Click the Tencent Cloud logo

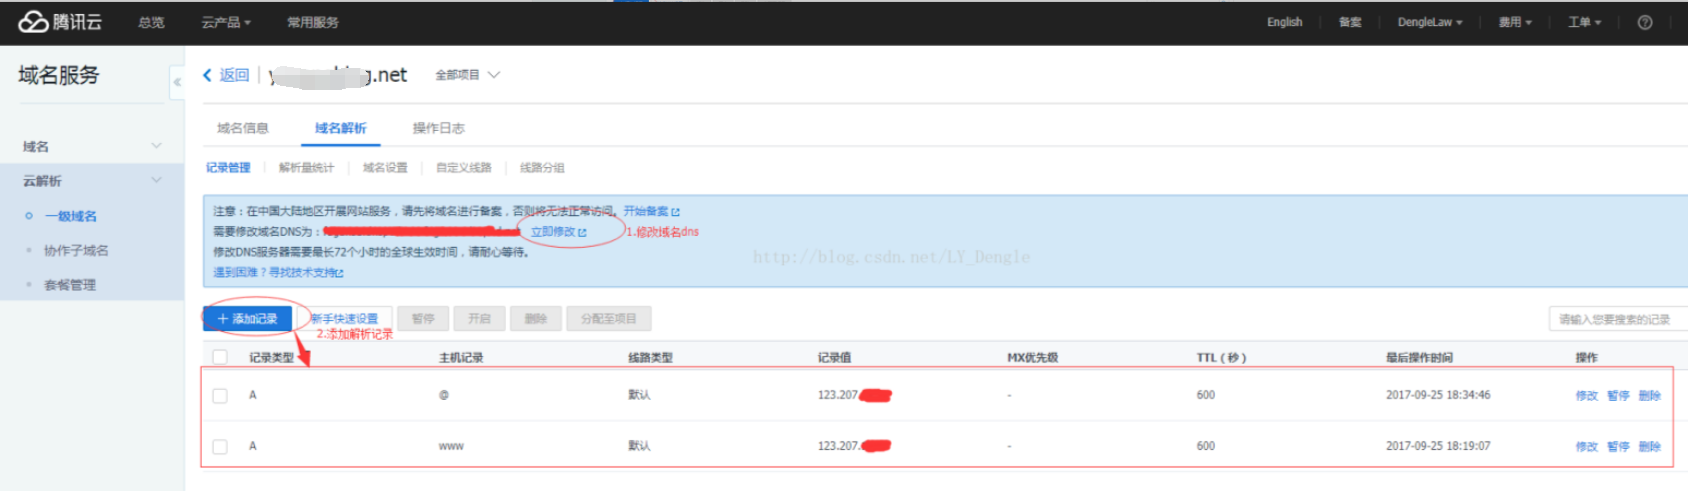[60, 22]
